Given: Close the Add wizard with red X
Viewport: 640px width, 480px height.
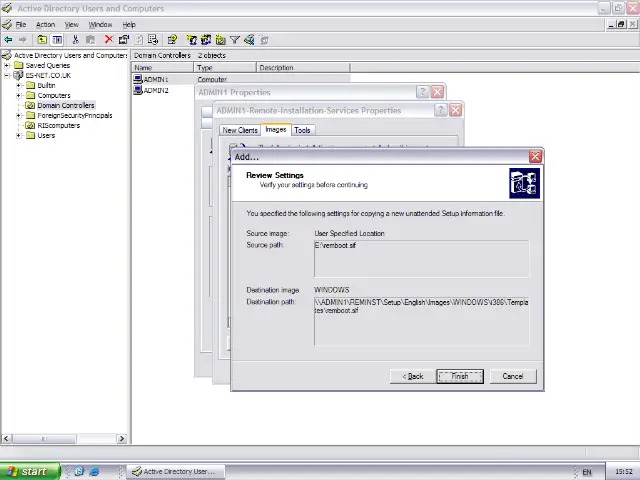Looking at the screenshot, I should click(535, 156).
